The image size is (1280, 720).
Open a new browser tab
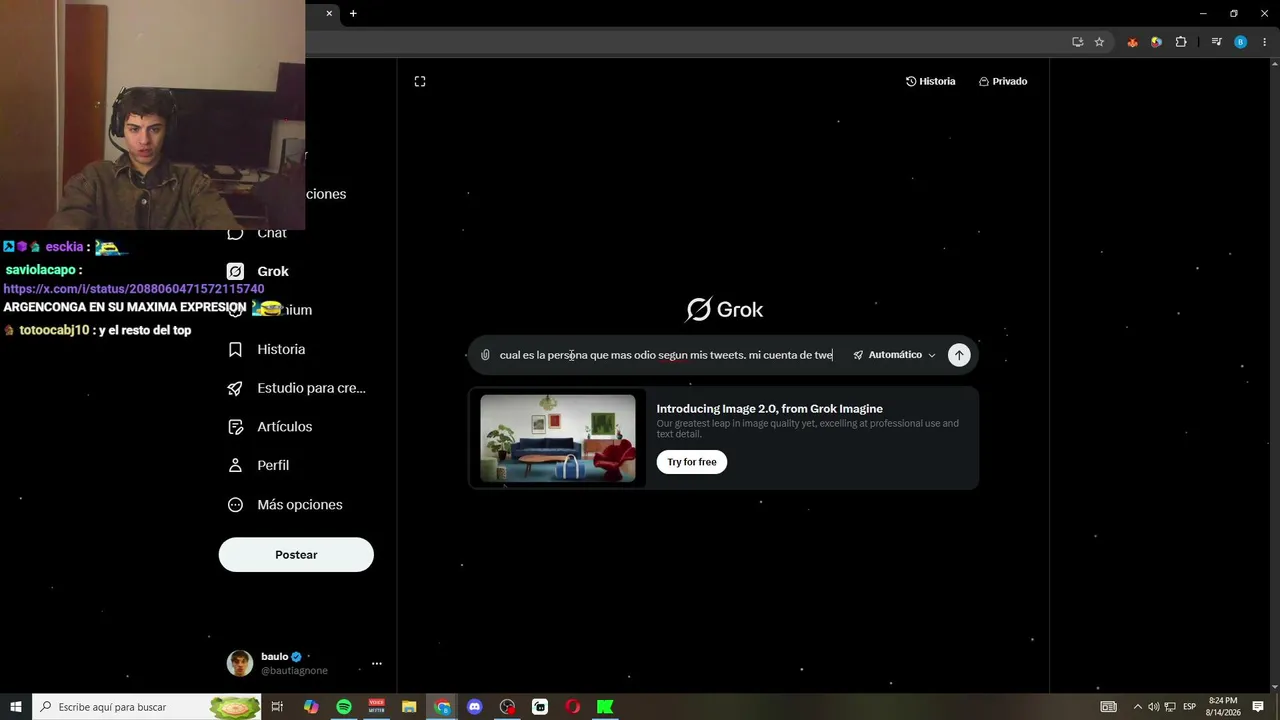[x=353, y=13]
